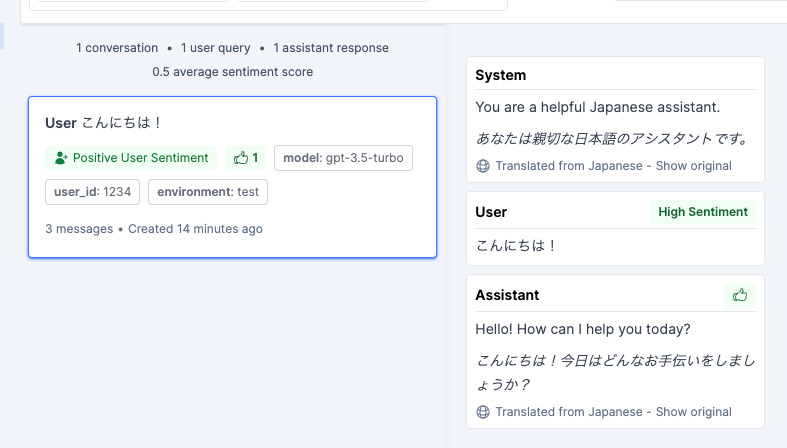The width and height of the screenshot is (787, 448).
Task: Click the environment: test tag
Action: click(x=208, y=192)
